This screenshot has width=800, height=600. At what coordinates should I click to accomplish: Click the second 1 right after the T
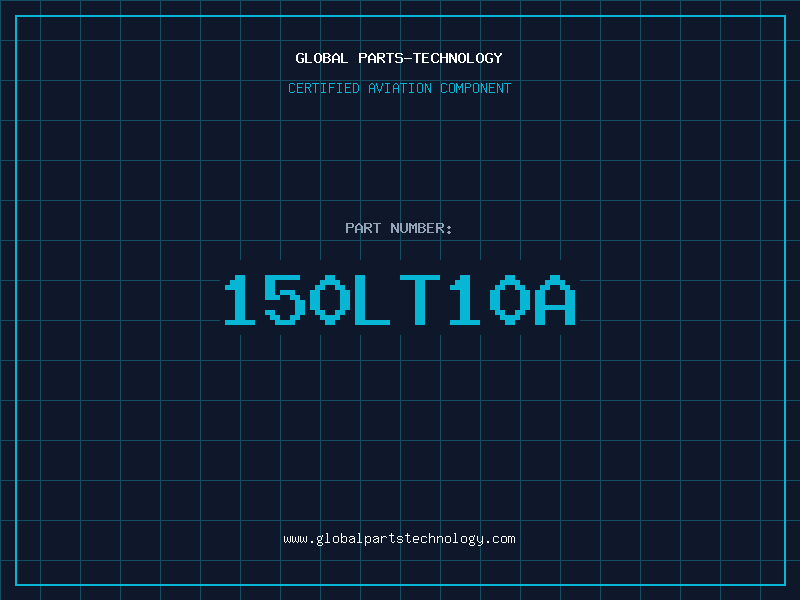click(x=466, y=300)
